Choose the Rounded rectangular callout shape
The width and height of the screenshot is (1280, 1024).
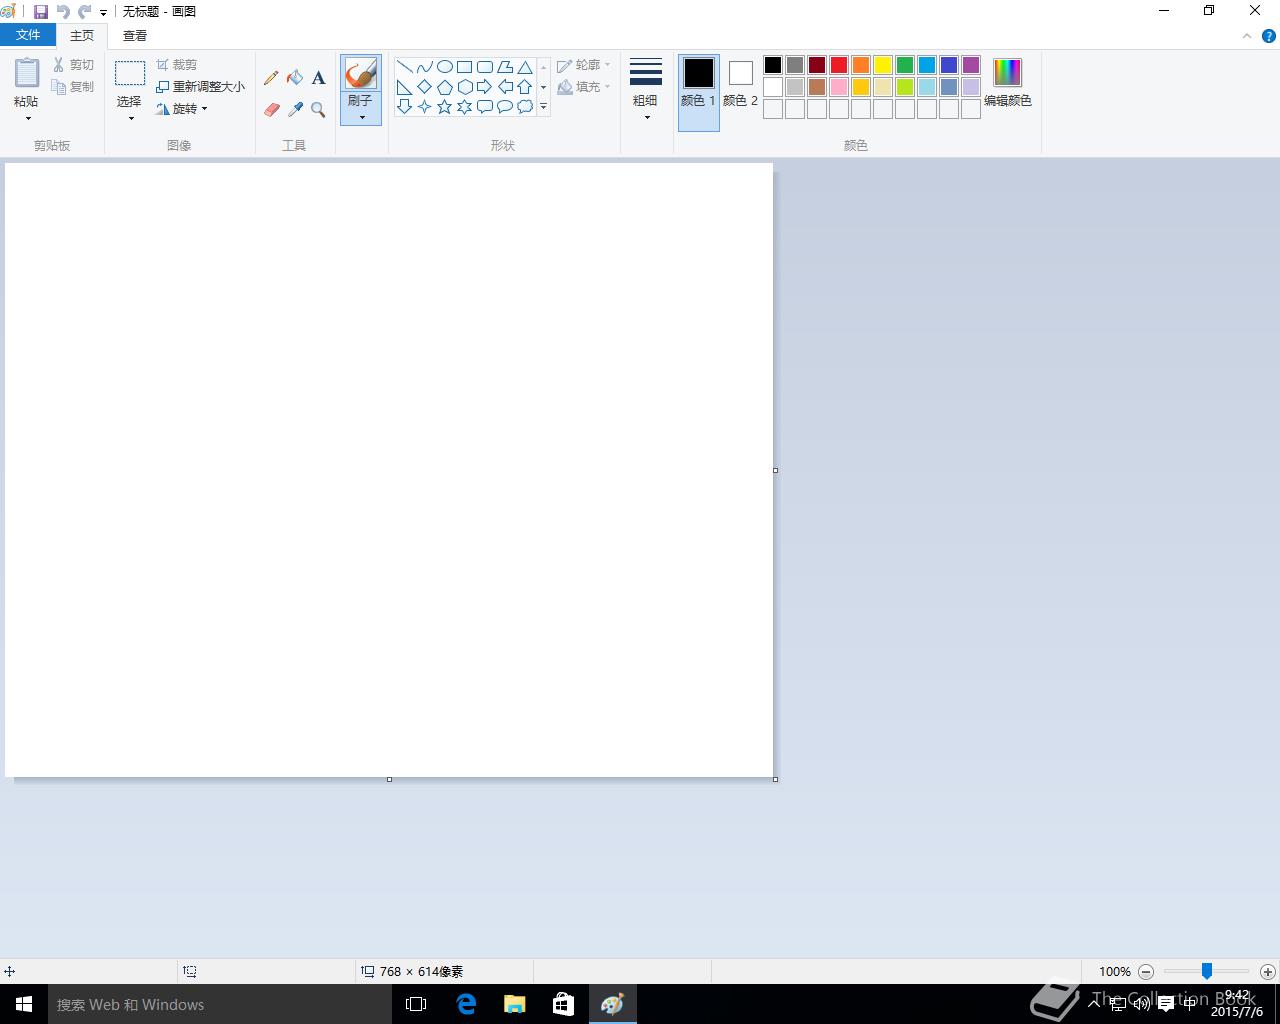(485, 106)
